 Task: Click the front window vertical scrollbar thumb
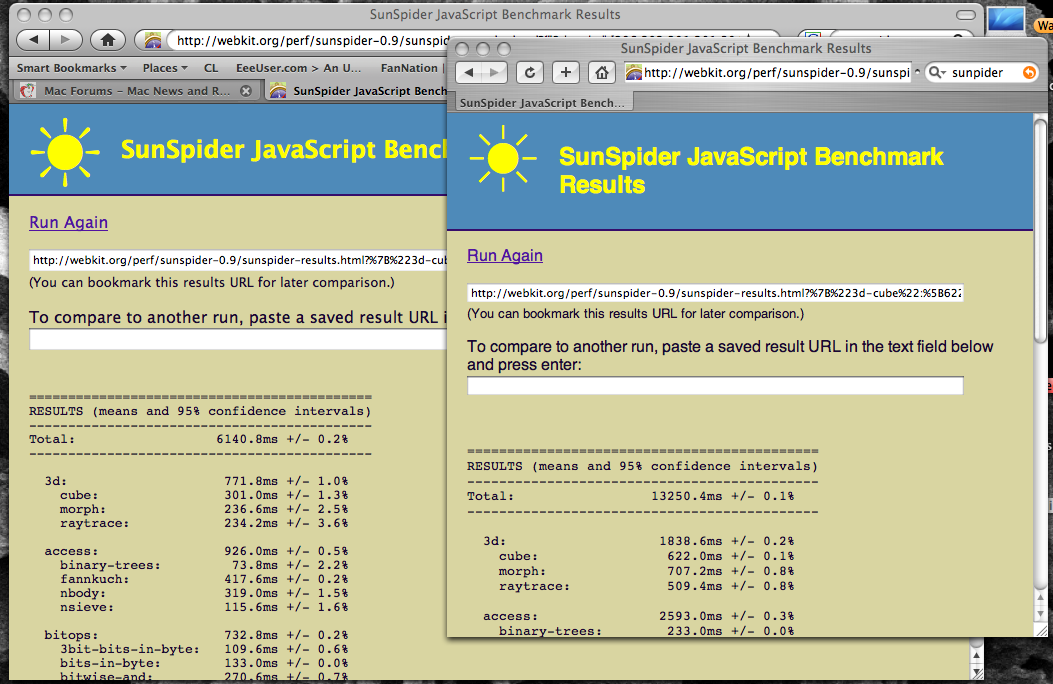(x=1040, y=232)
